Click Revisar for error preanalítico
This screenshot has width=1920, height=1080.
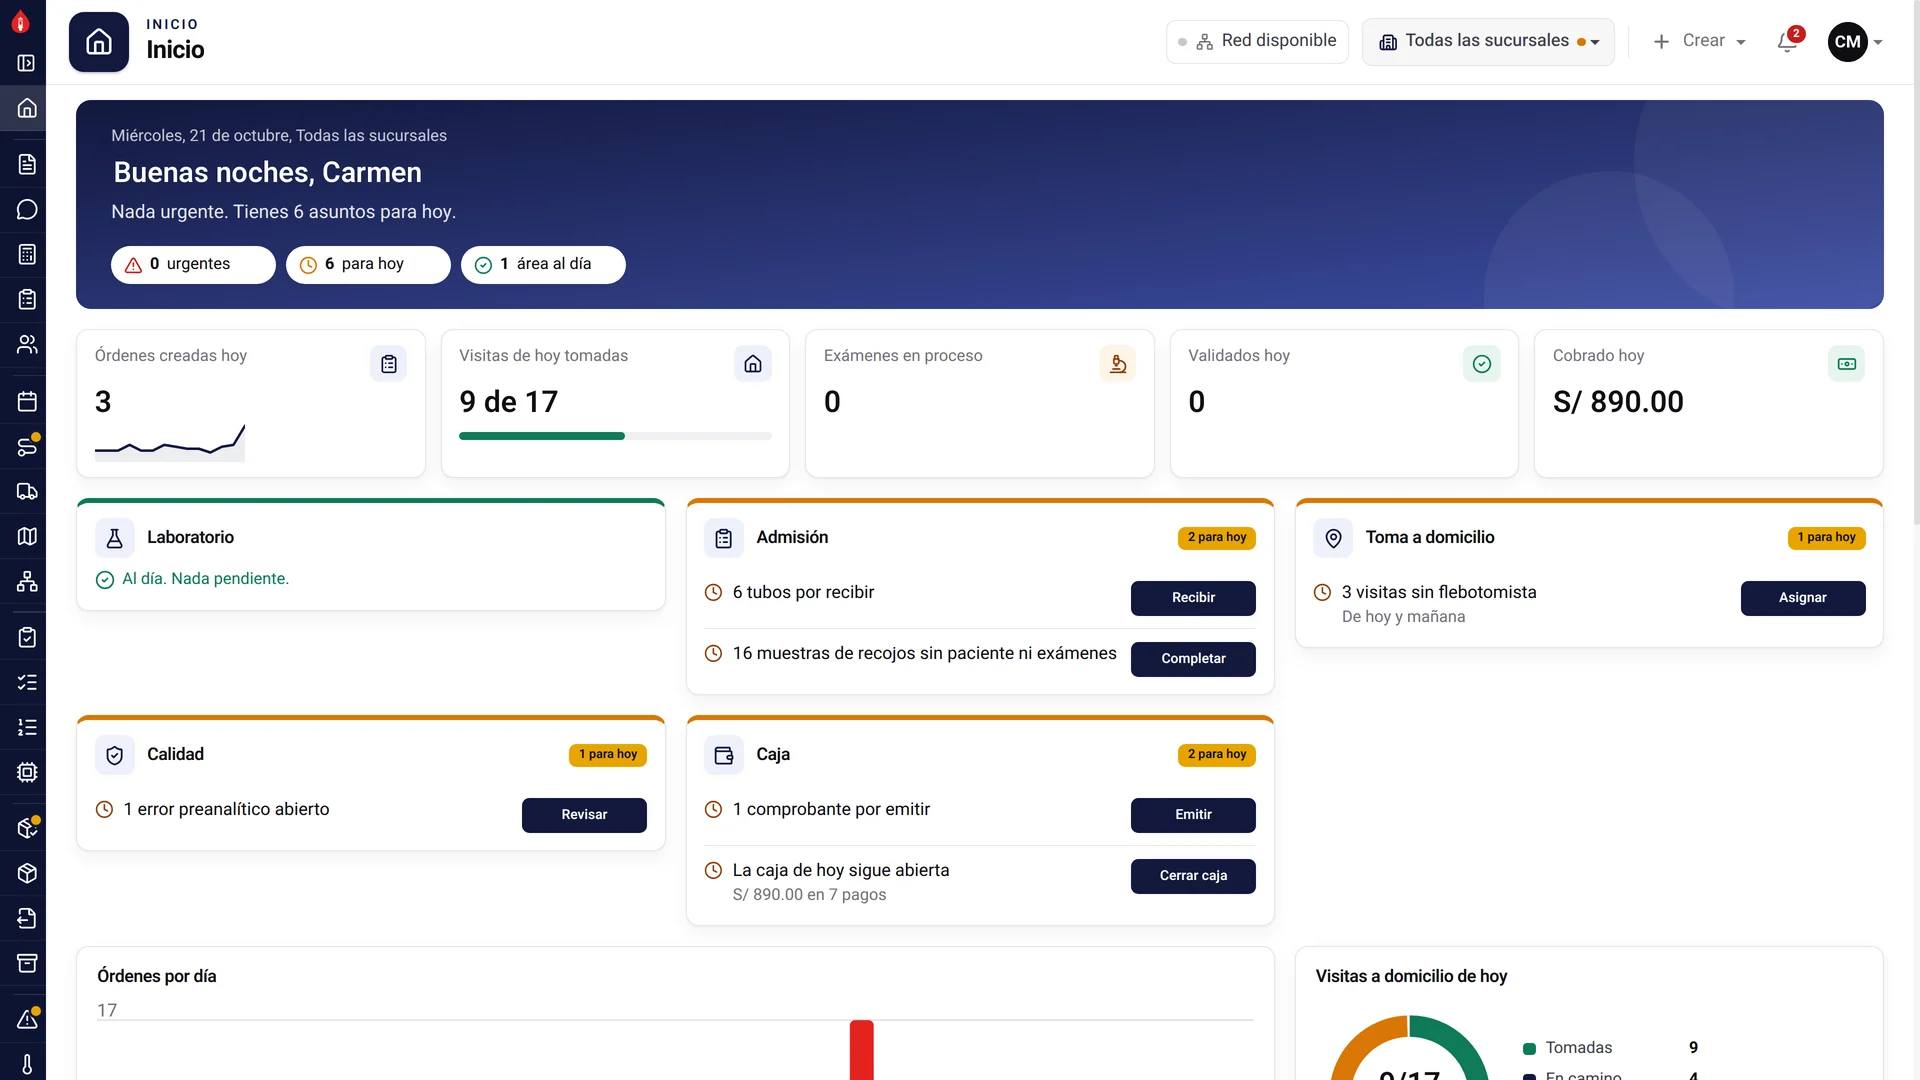click(584, 814)
